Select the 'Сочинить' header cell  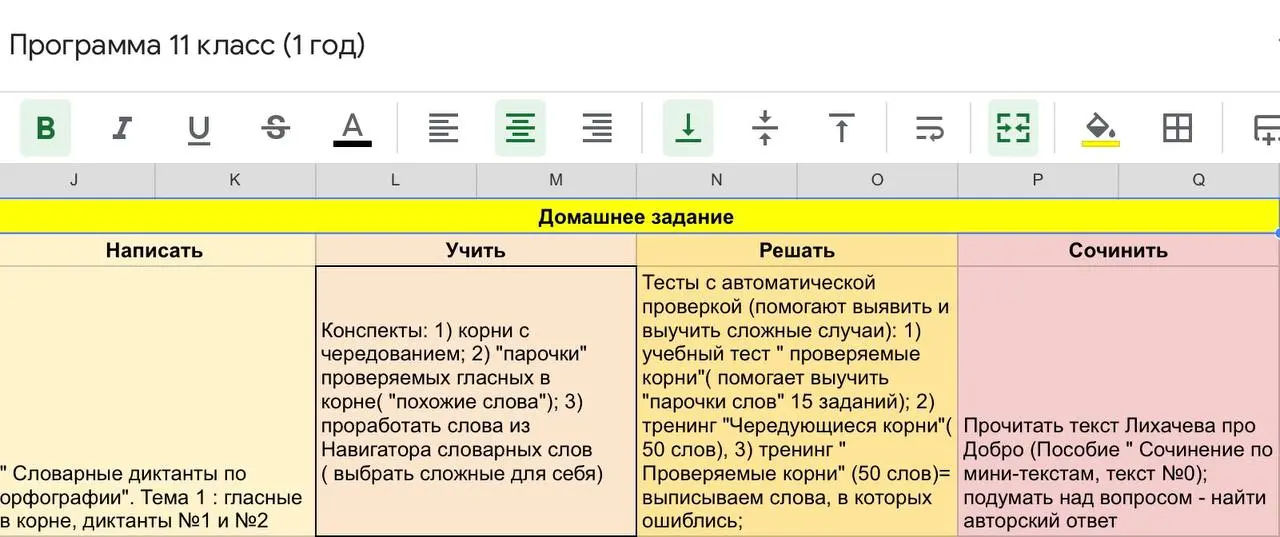click(1118, 250)
